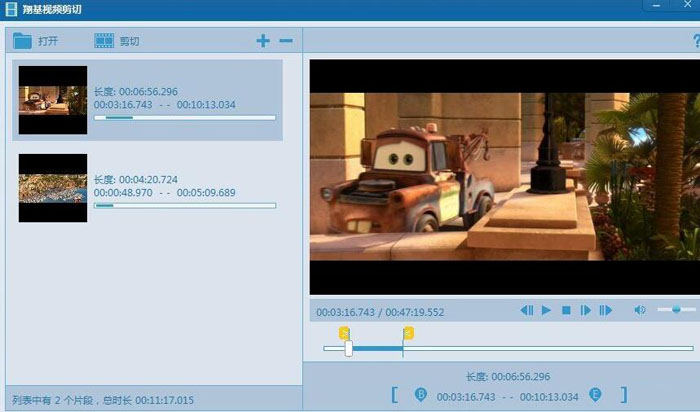The height and width of the screenshot is (412, 700).
Task: Click the 剪切 cut film icon
Action: pyautogui.click(x=104, y=41)
